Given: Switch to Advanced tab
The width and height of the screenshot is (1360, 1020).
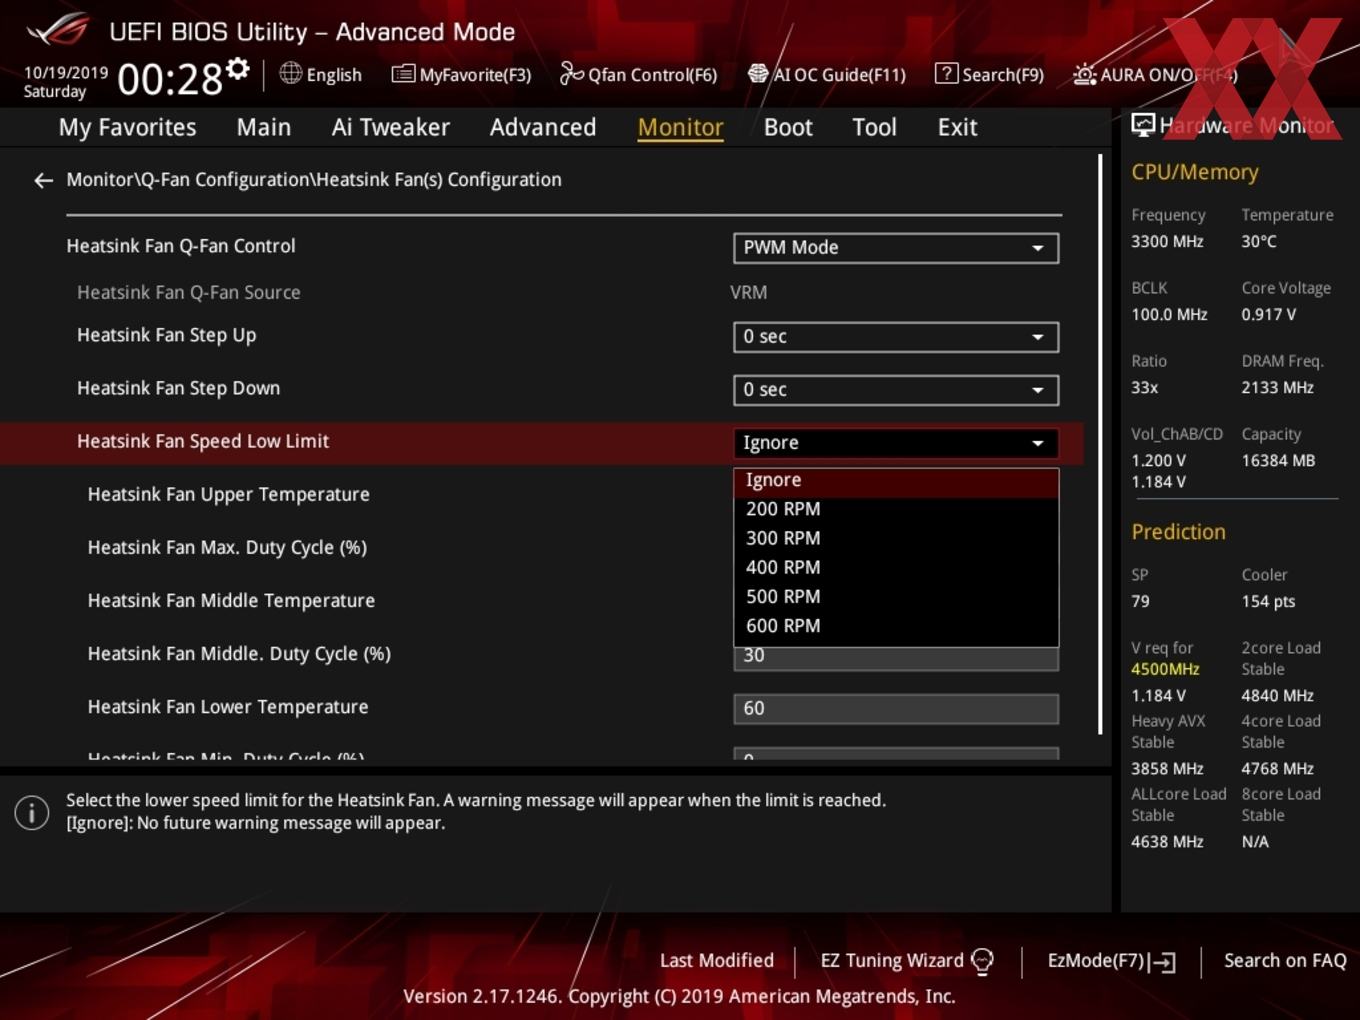Looking at the screenshot, I should pos(543,127).
